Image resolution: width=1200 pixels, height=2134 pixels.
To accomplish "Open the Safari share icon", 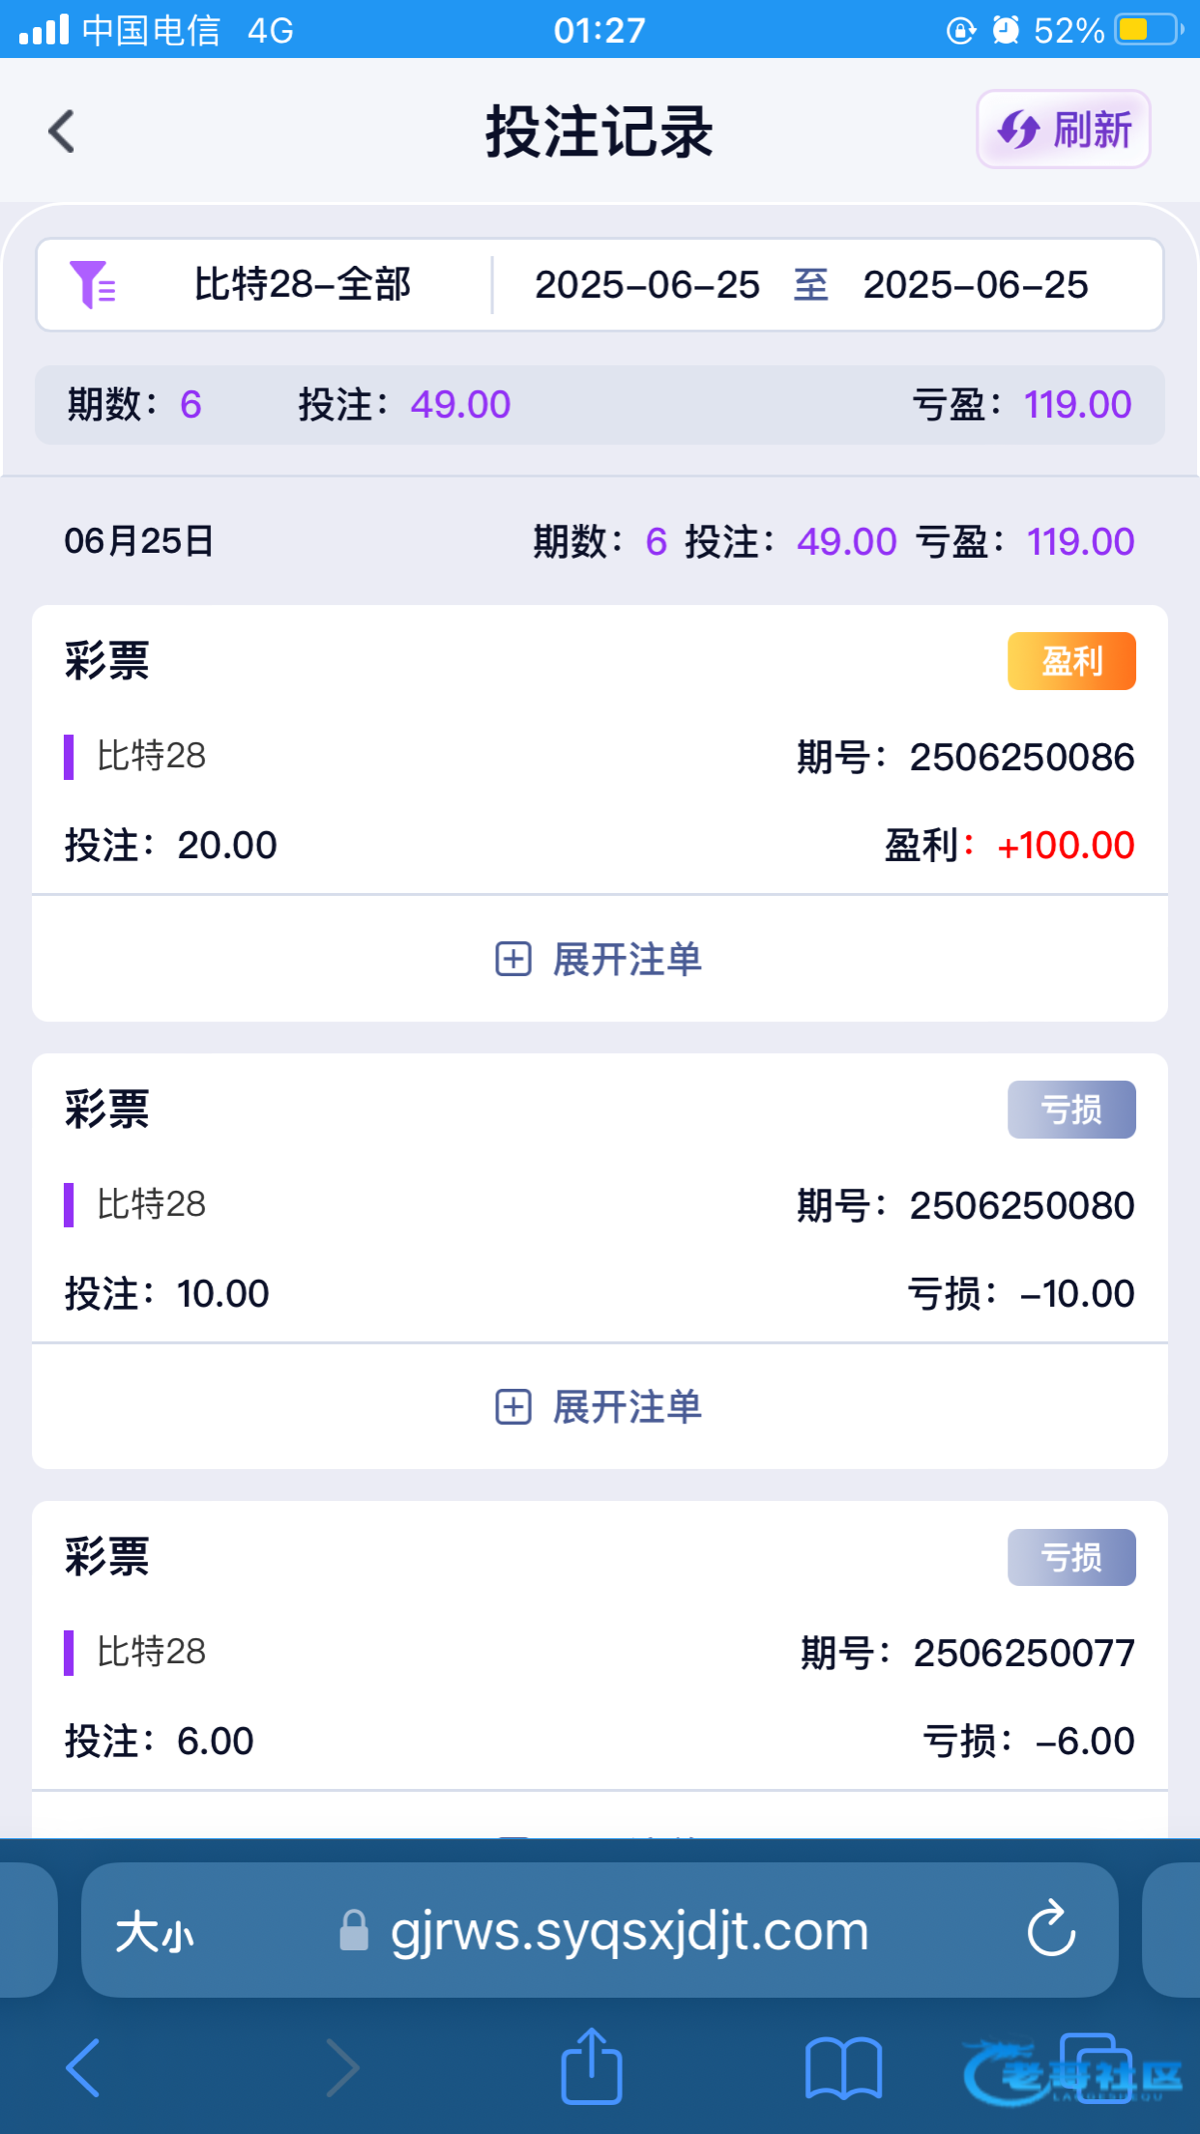I will point(592,2065).
